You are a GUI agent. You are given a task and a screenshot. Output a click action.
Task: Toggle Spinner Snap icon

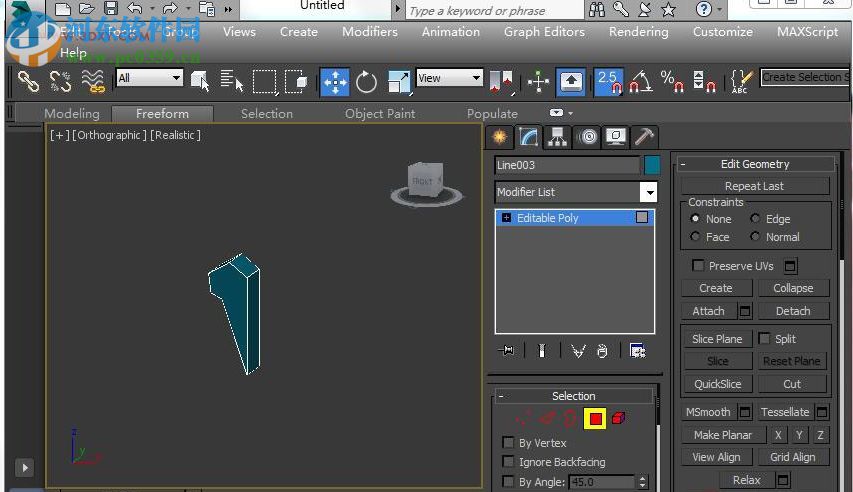(x=704, y=82)
